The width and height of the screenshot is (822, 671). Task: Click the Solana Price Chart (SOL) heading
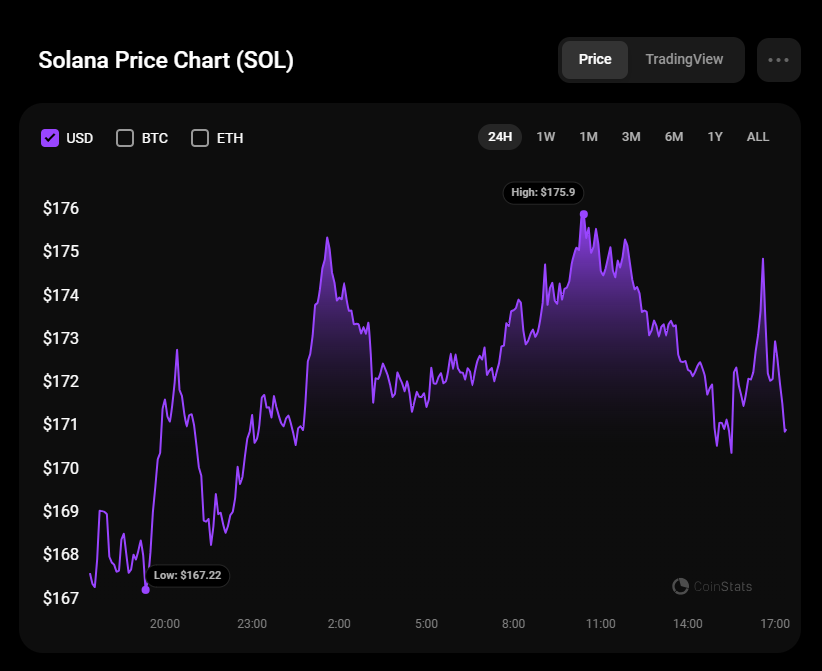coord(166,60)
